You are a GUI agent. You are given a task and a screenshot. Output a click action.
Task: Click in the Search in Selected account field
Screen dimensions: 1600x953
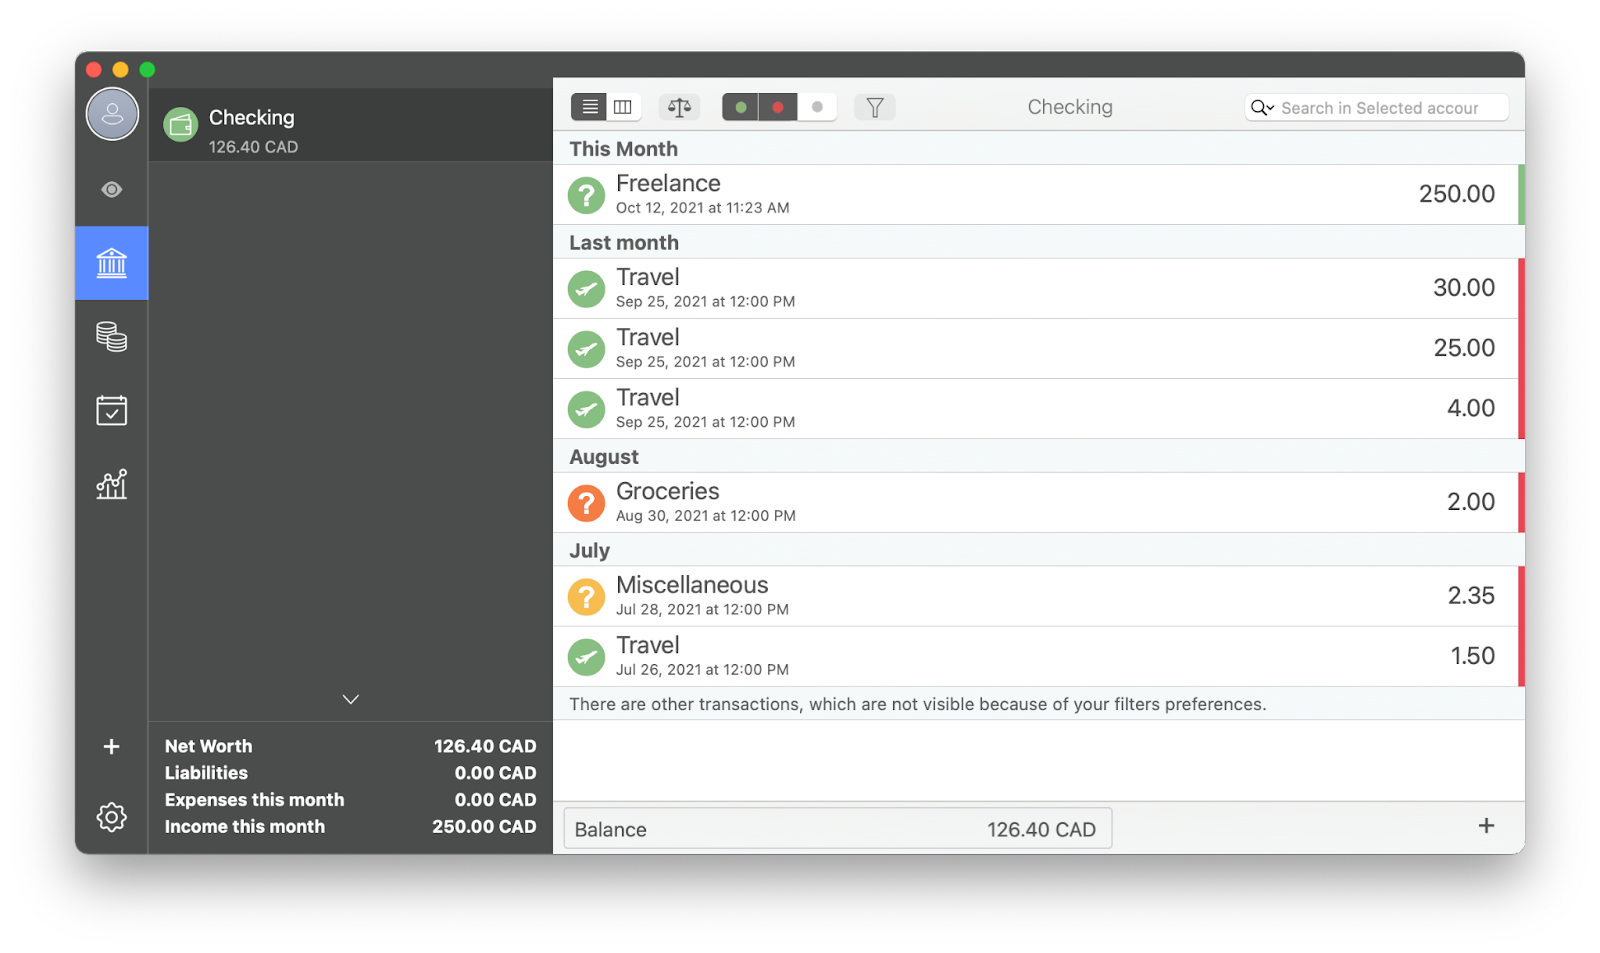pyautogui.click(x=1380, y=107)
